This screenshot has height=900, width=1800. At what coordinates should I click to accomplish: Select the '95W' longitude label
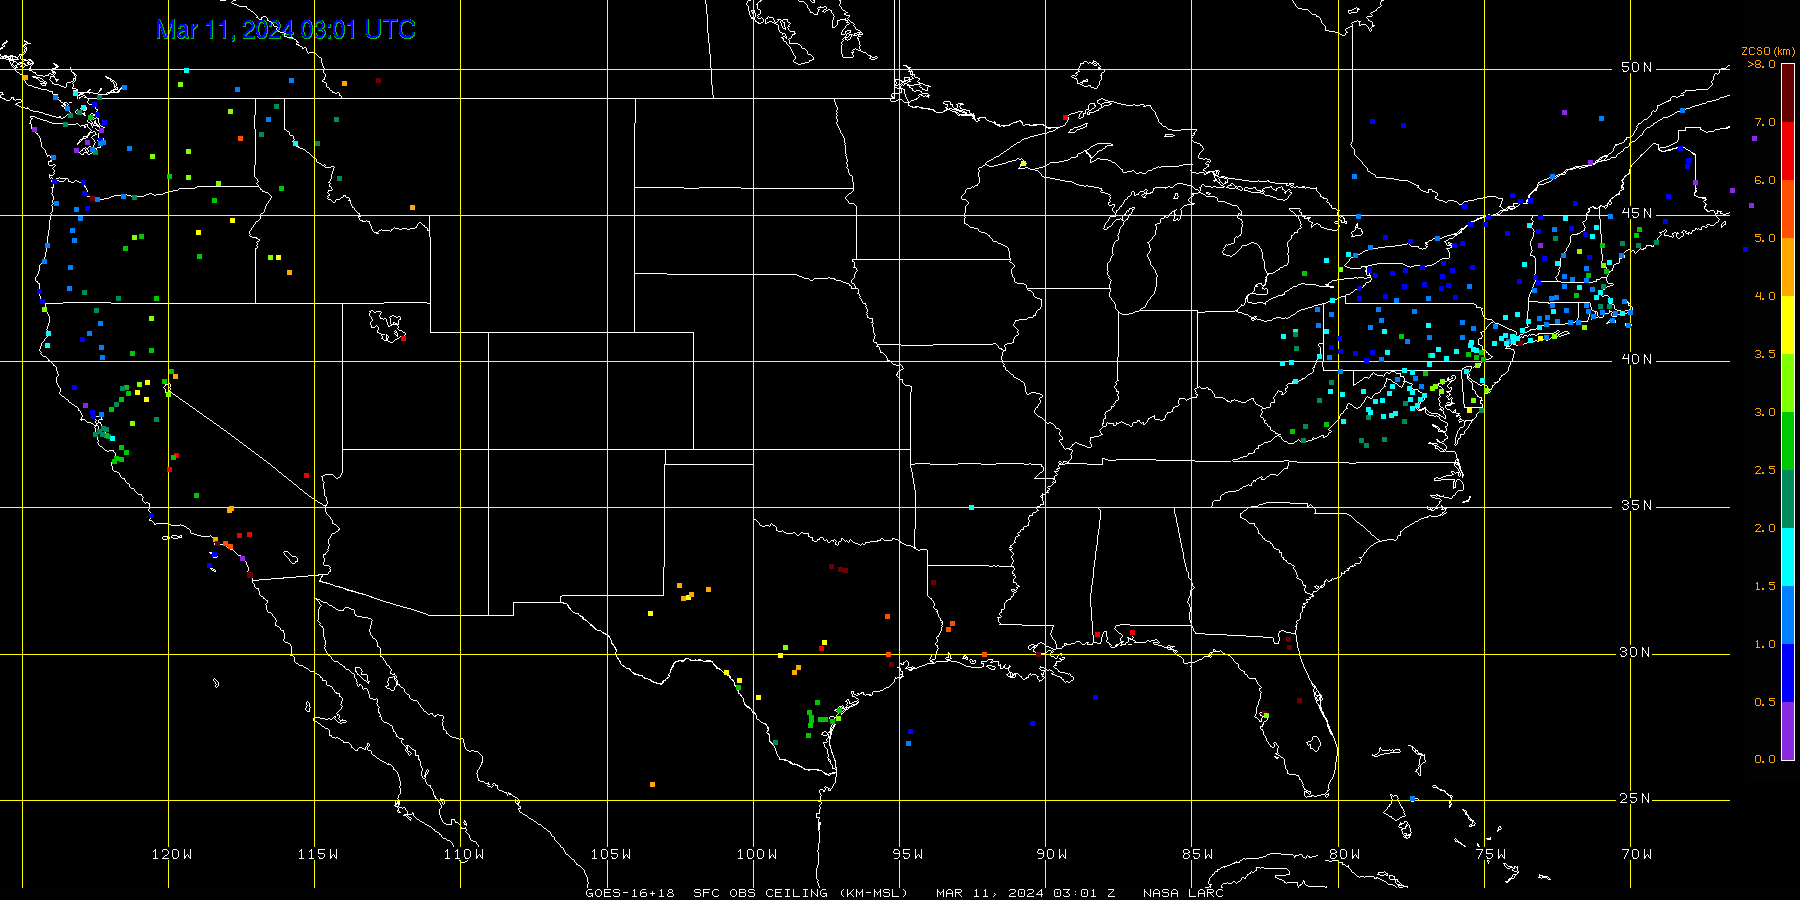click(x=908, y=854)
